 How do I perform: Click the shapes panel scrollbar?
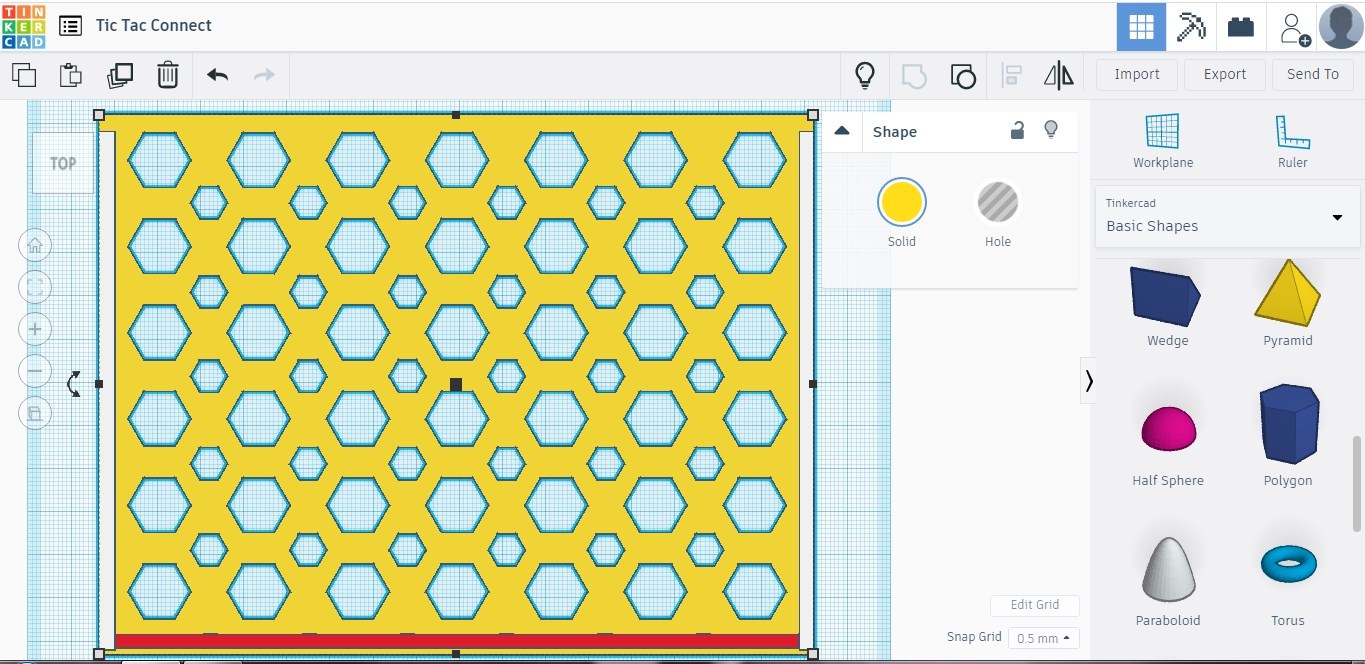1357,482
